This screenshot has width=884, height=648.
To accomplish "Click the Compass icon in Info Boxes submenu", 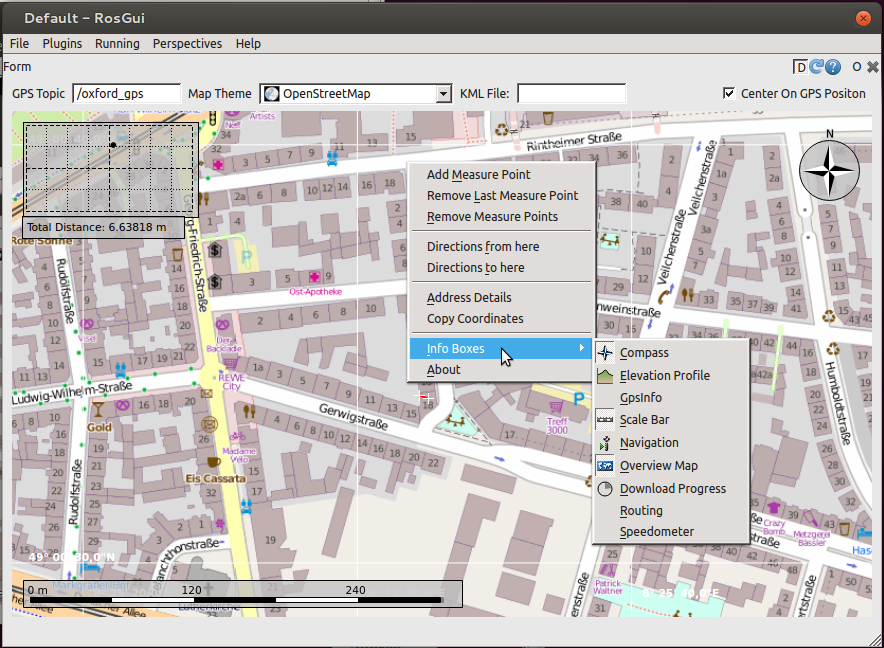I will point(604,353).
